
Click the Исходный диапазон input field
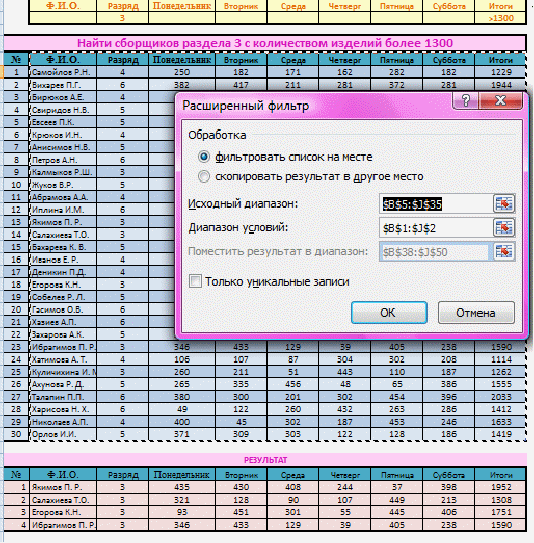point(436,204)
